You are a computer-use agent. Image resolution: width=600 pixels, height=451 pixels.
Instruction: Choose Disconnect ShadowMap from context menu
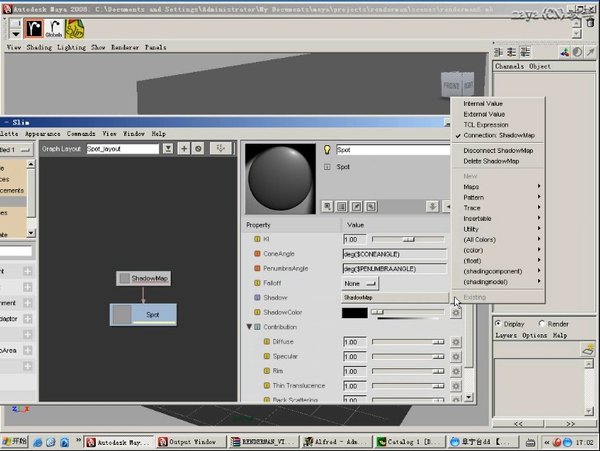point(499,150)
